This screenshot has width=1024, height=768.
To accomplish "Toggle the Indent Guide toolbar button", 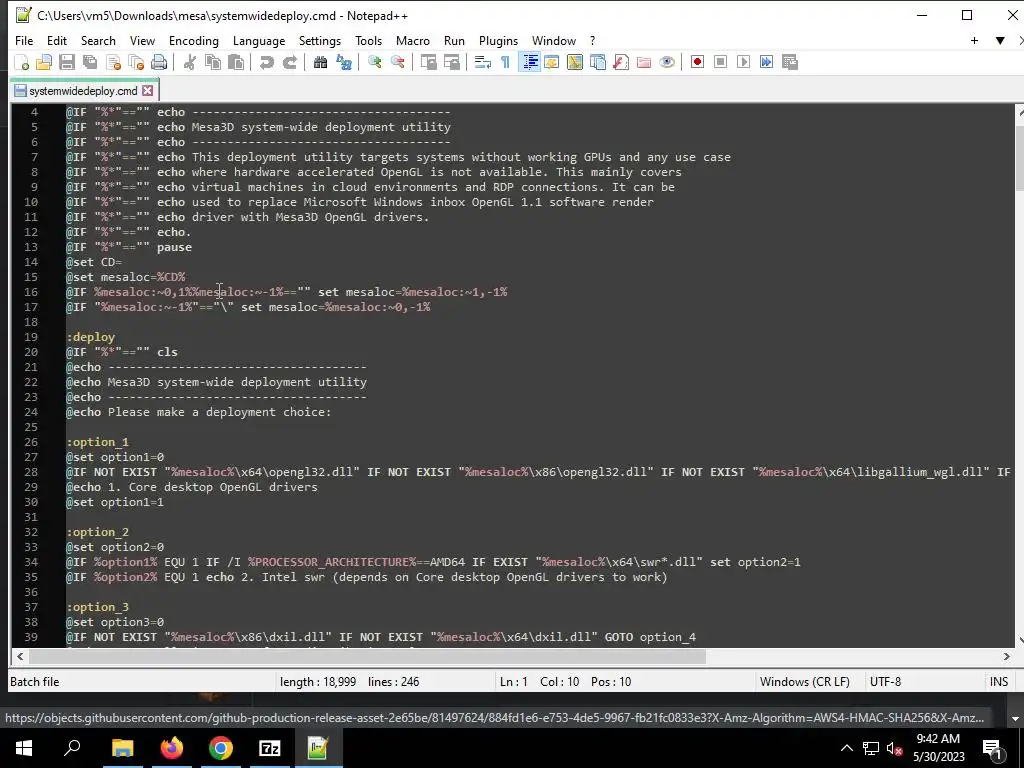I will (529, 62).
